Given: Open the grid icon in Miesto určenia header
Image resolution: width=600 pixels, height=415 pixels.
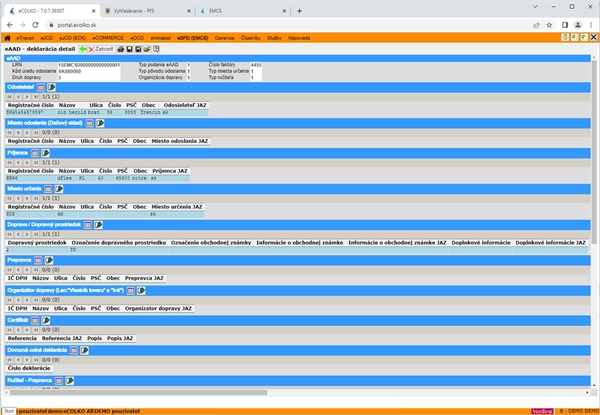Looking at the screenshot, I should coord(48,189).
